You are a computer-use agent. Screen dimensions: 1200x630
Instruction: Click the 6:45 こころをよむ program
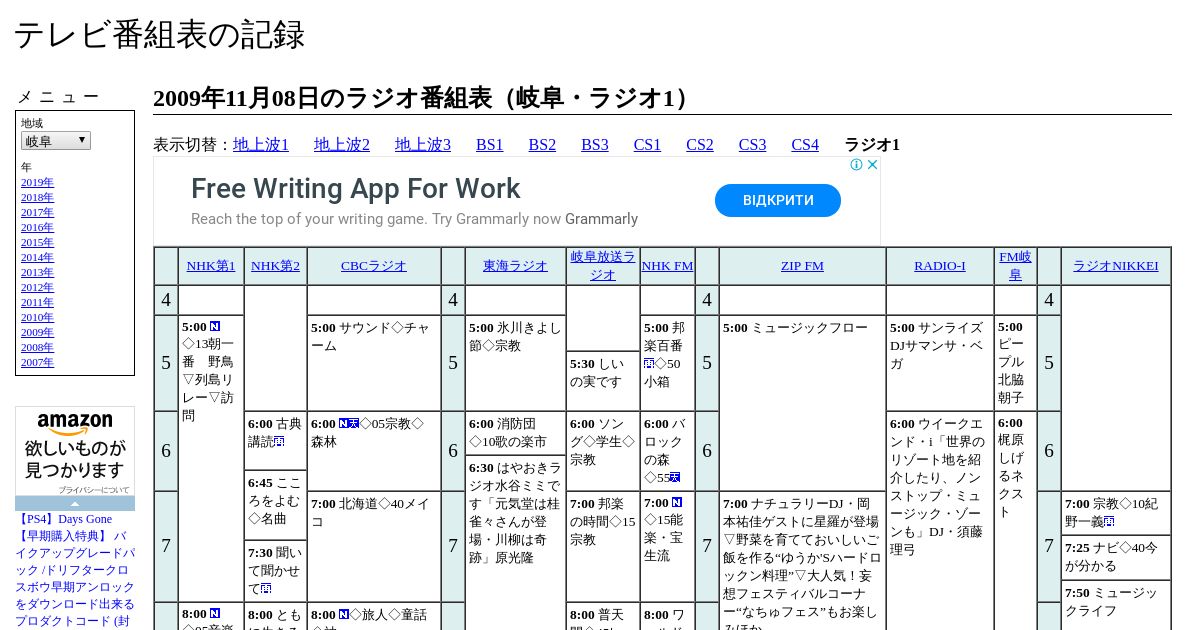pyautogui.click(x=275, y=505)
